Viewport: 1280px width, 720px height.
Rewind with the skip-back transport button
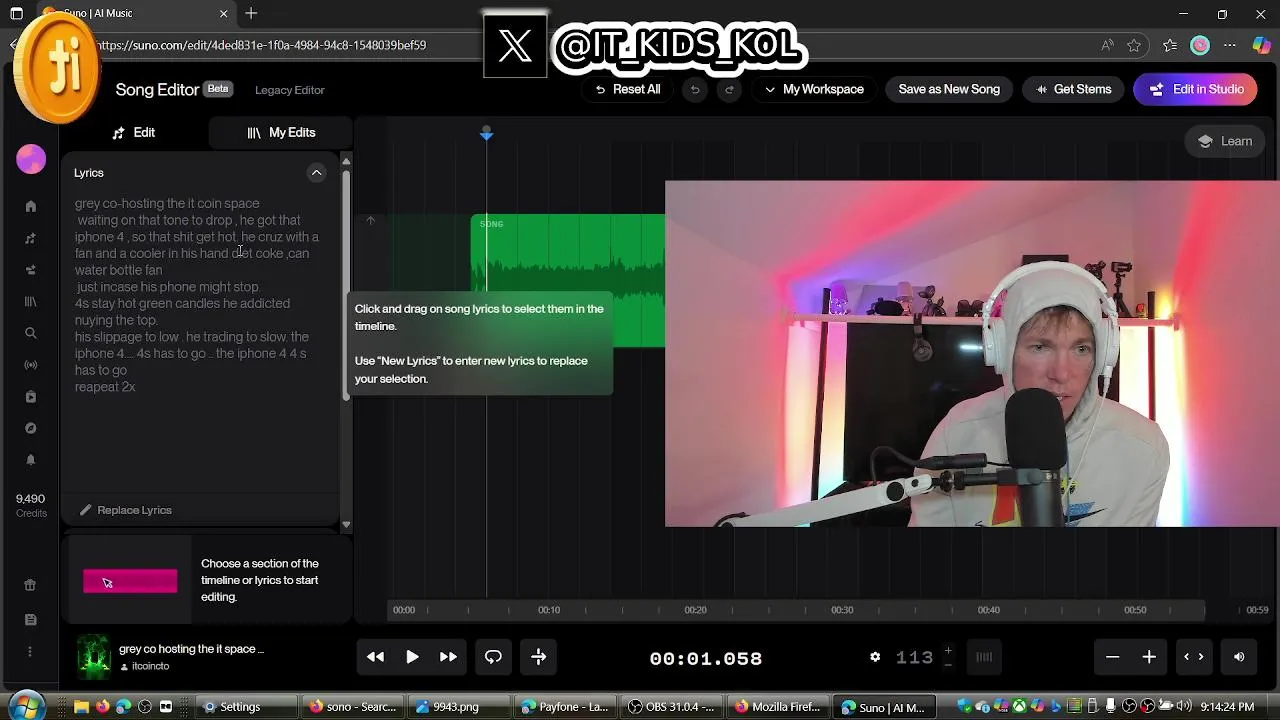pyautogui.click(x=375, y=657)
